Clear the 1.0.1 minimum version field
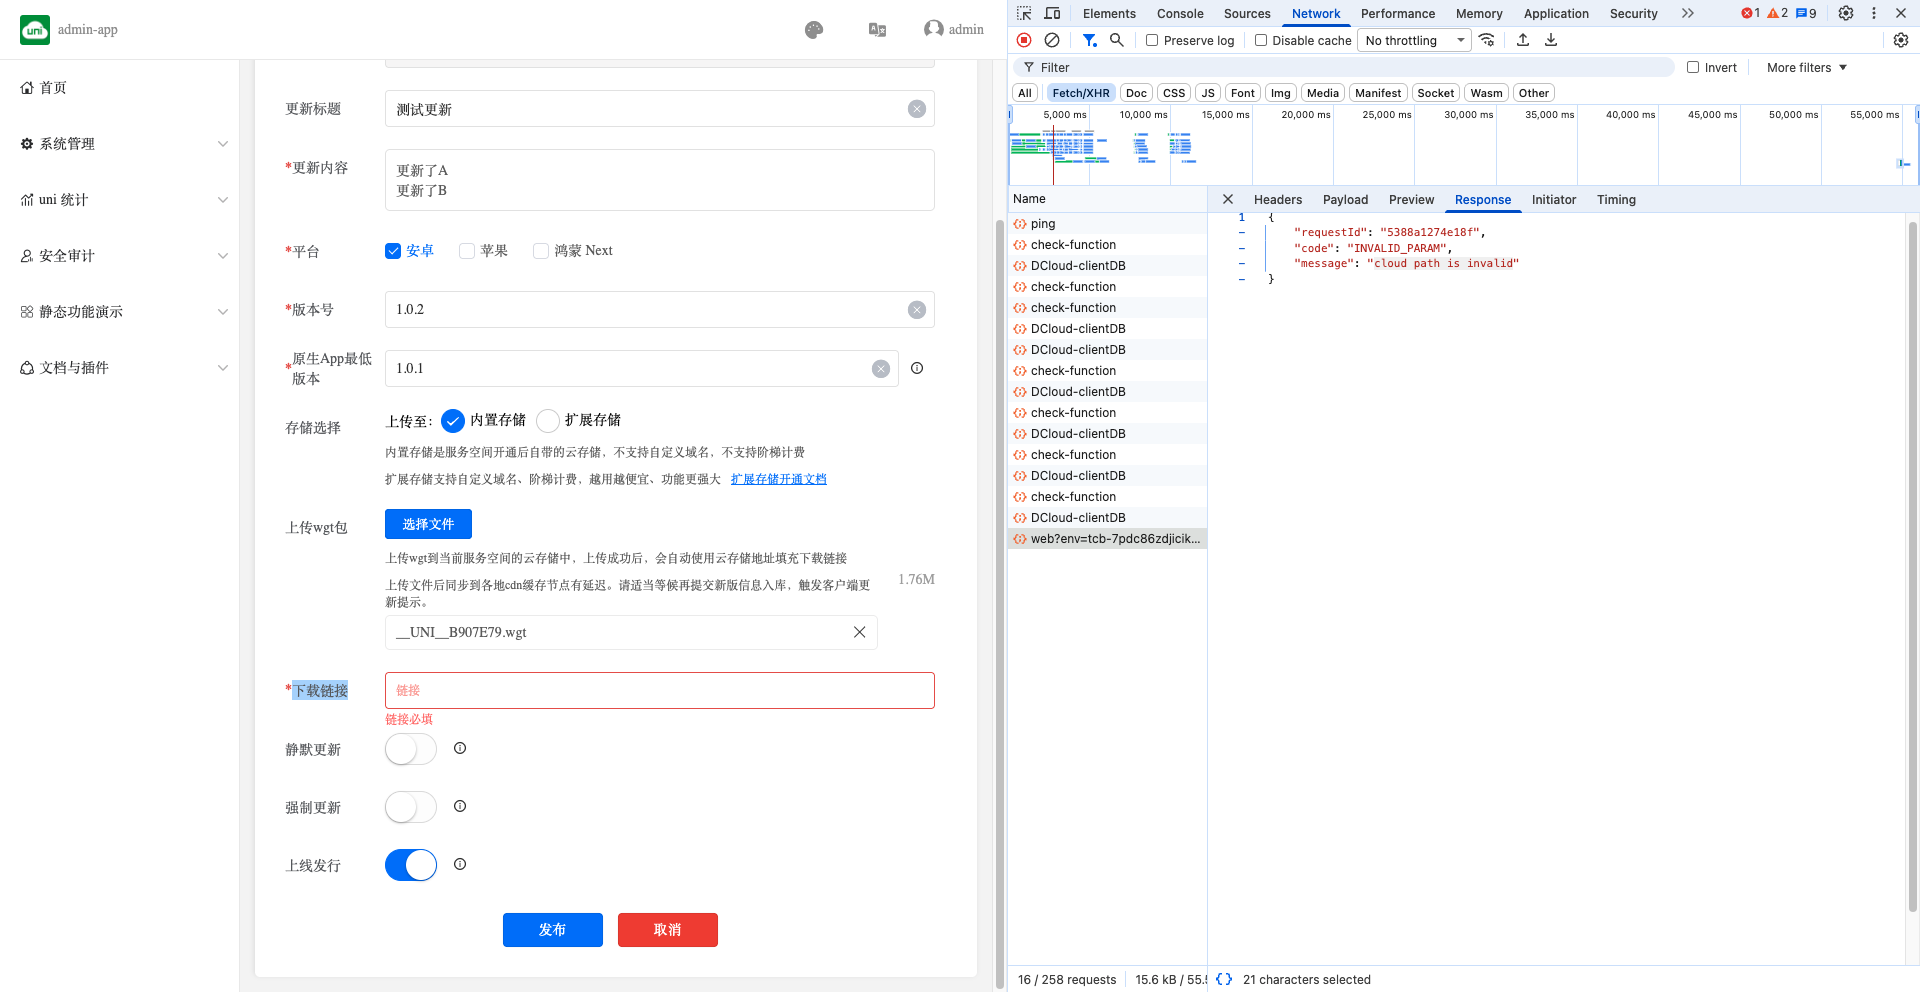This screenshot has height=992, width=1920. (x=881, y=369)
